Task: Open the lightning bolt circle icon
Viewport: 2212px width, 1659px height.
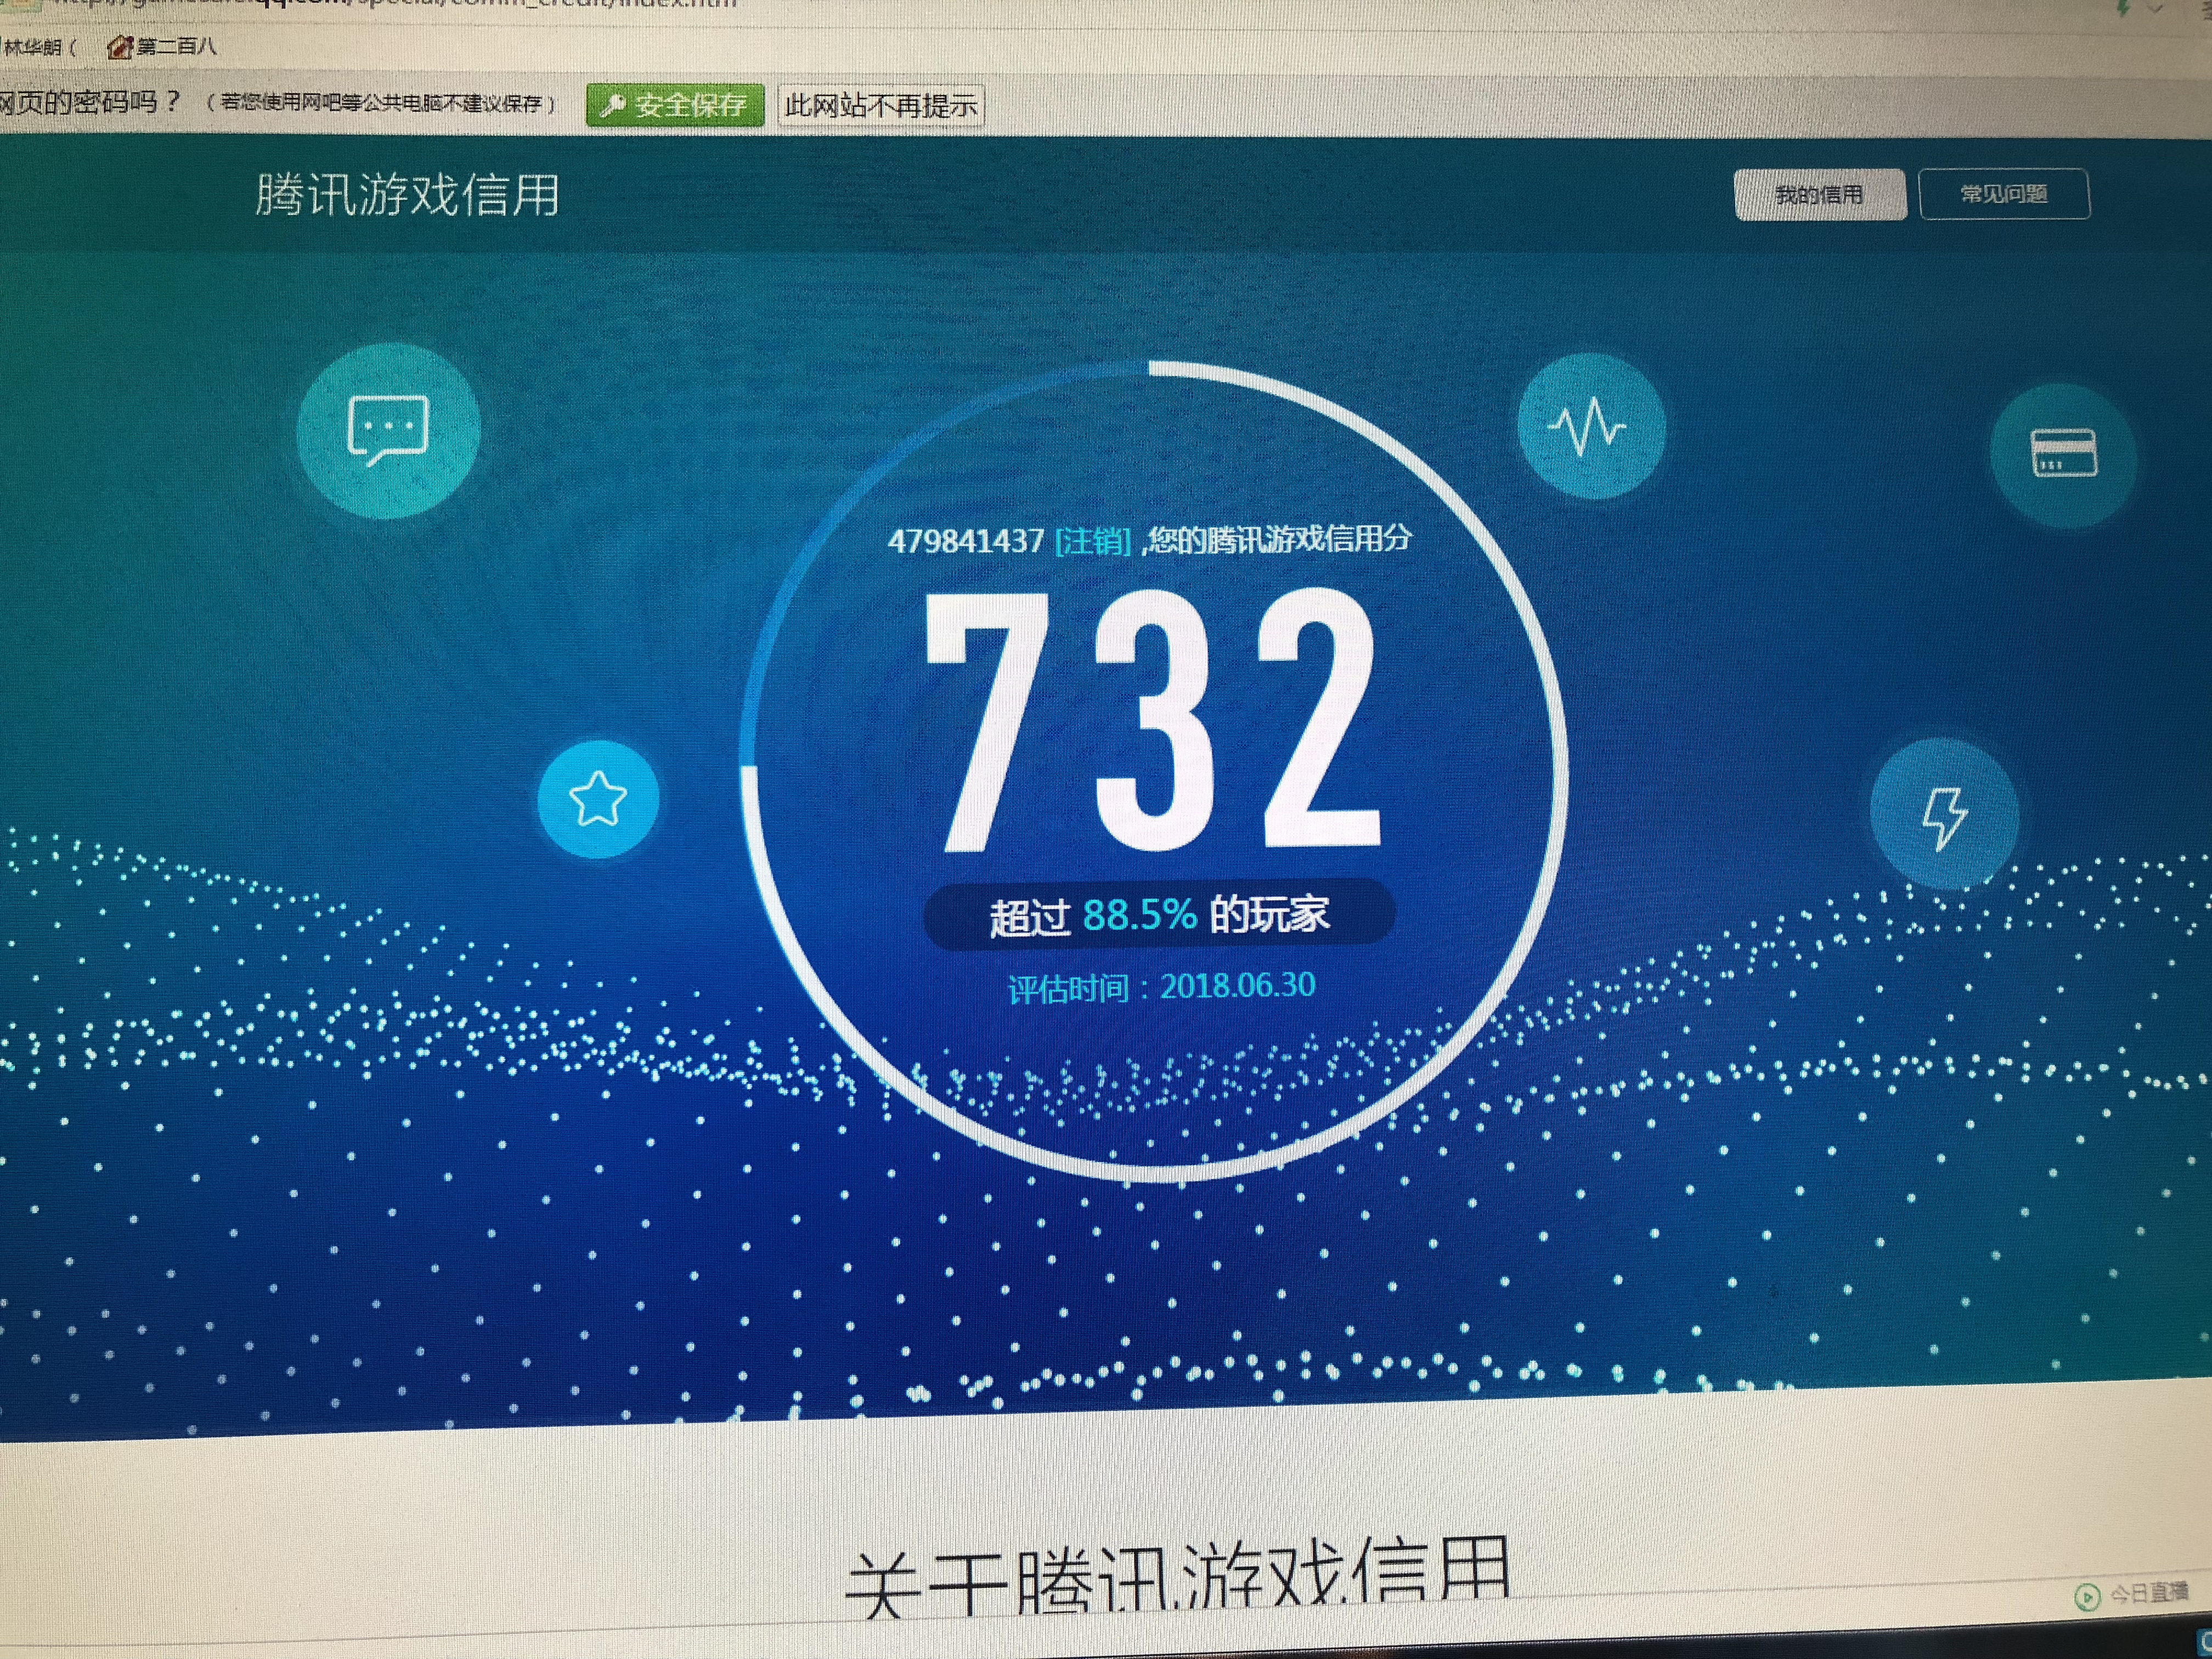Action: coord(1944,814)
